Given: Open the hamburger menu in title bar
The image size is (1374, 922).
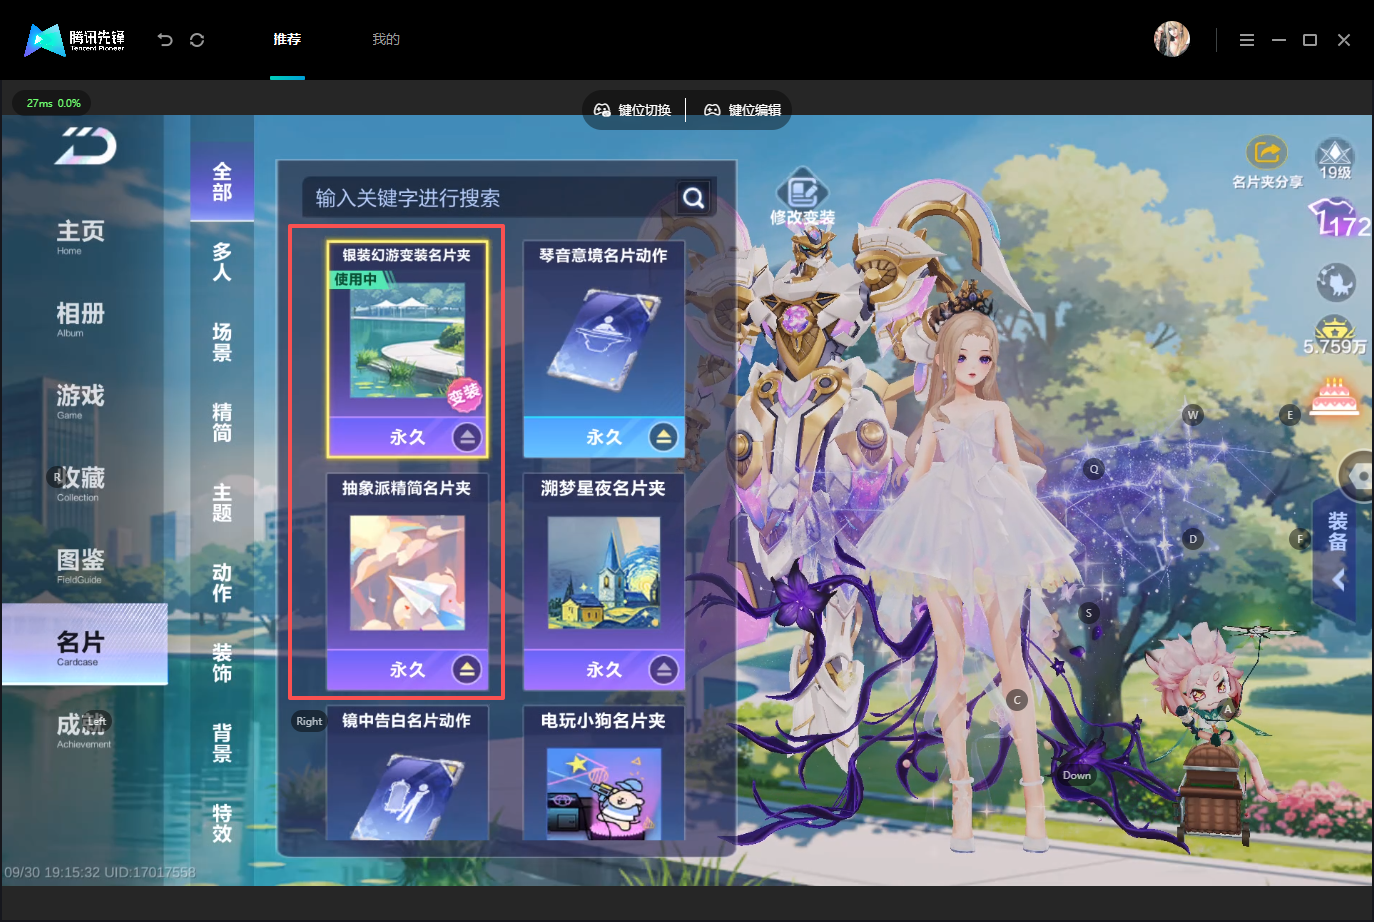Looking at the screenshot, I should click(x=1247, y=40).
